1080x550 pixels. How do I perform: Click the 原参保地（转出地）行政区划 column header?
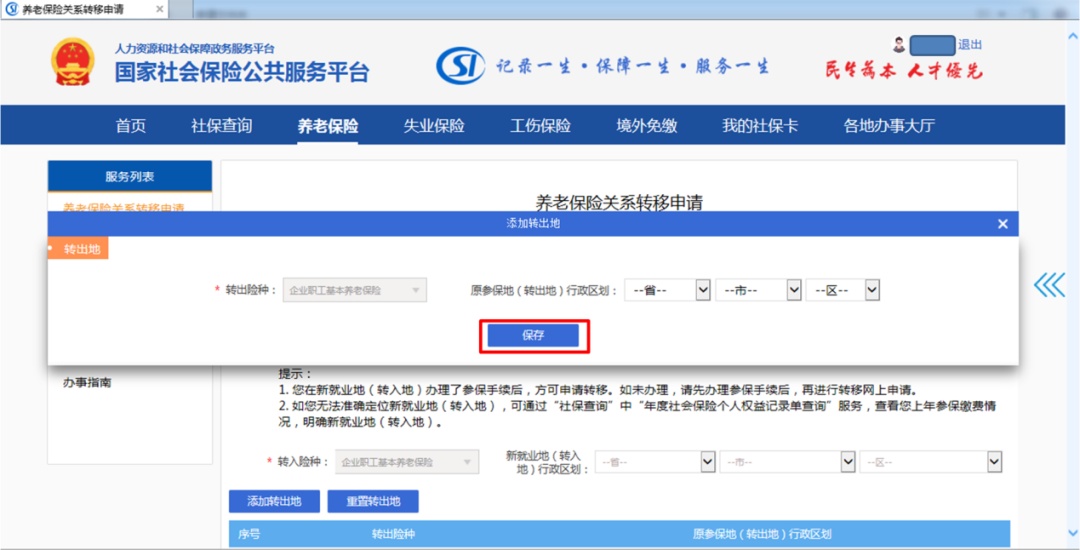coord(762,534)
